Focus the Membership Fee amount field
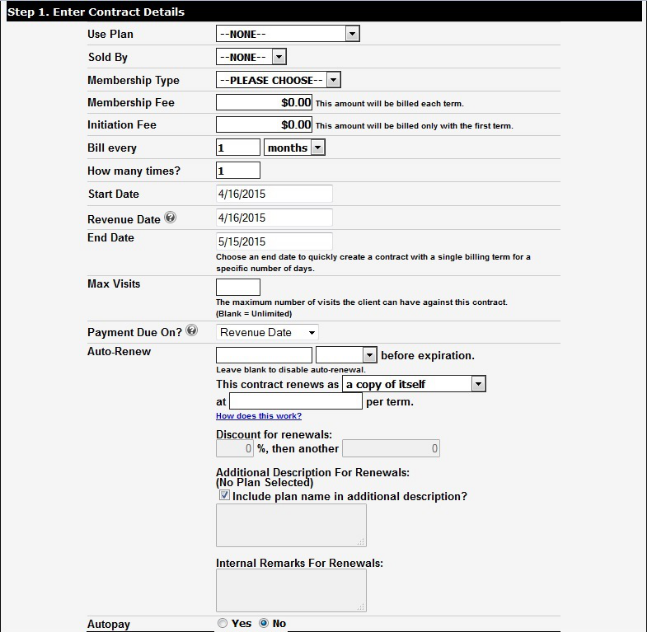The width and height of the screenshot is (647, 632). pos(264,102)
